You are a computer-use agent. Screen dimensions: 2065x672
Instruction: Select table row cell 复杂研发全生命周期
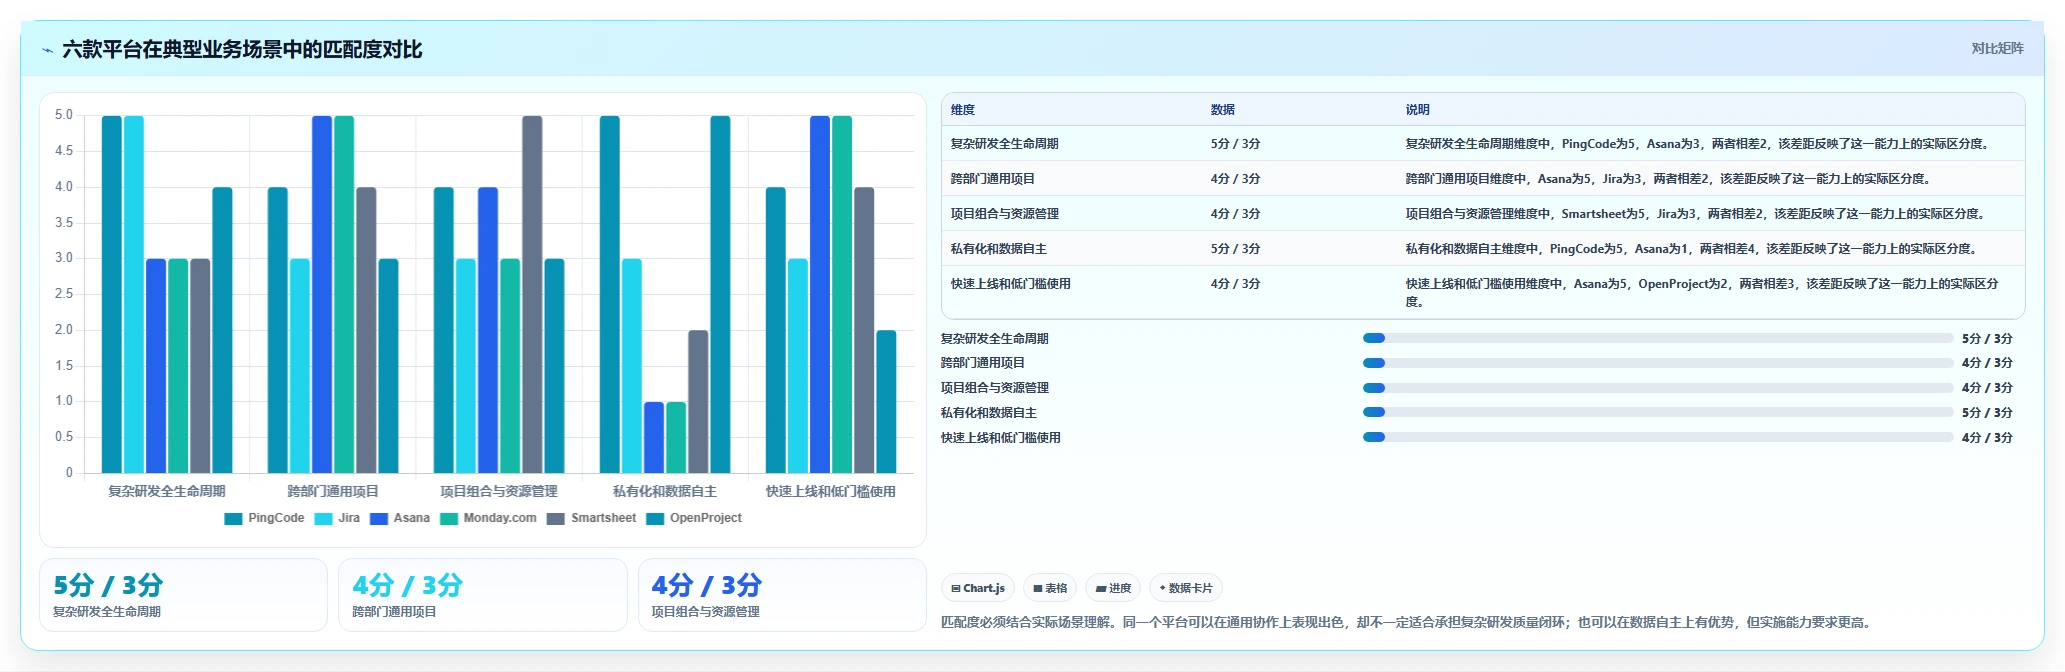[x=1004, y=144]
